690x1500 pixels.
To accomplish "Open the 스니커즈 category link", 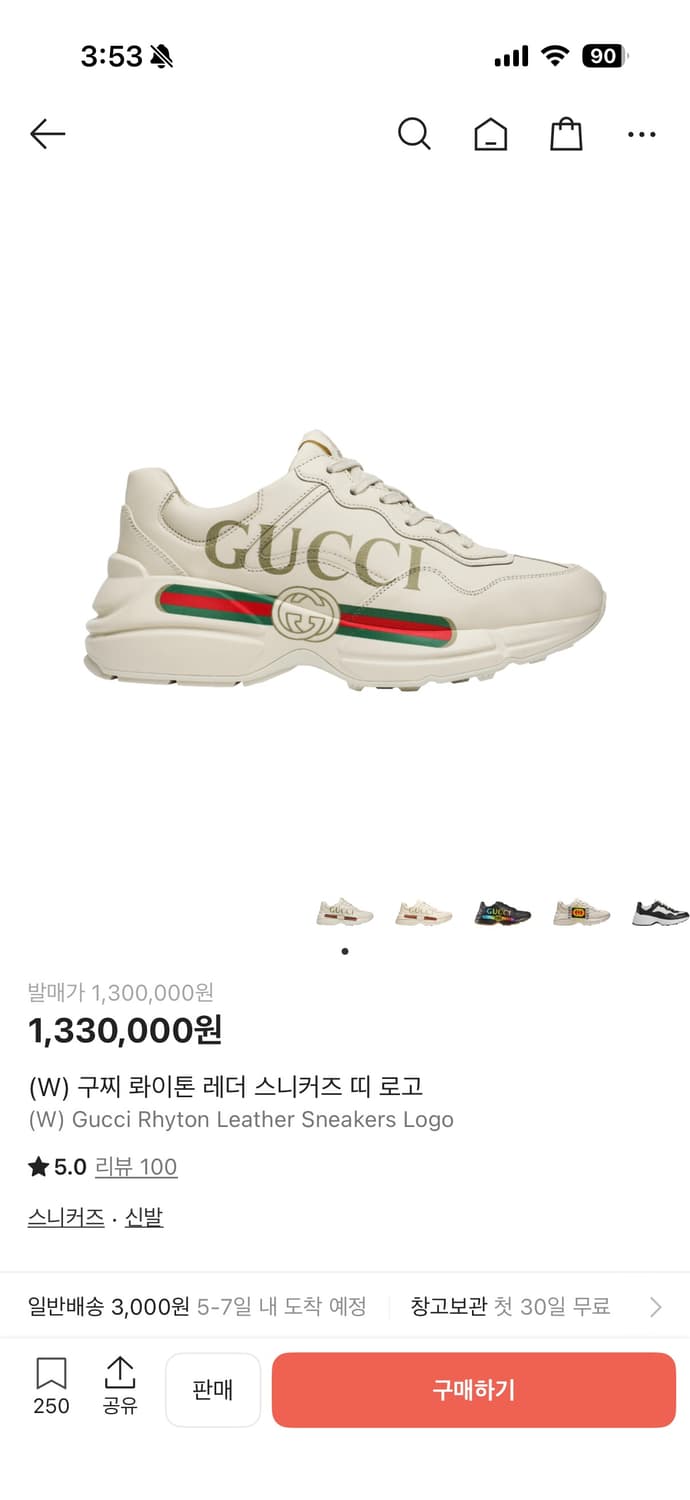I will [66, 1218].
